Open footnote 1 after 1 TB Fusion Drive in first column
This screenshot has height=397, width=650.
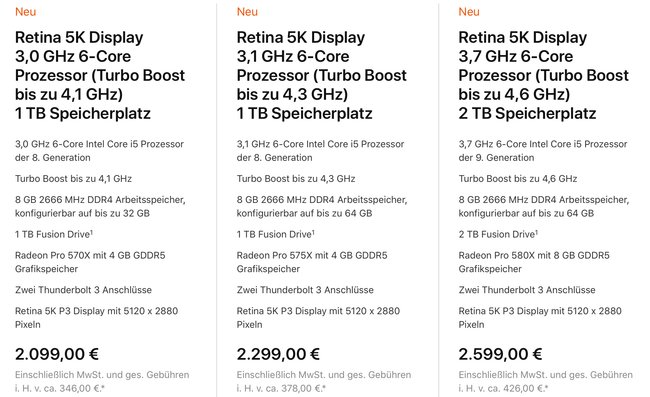click(x=92, y=232)
